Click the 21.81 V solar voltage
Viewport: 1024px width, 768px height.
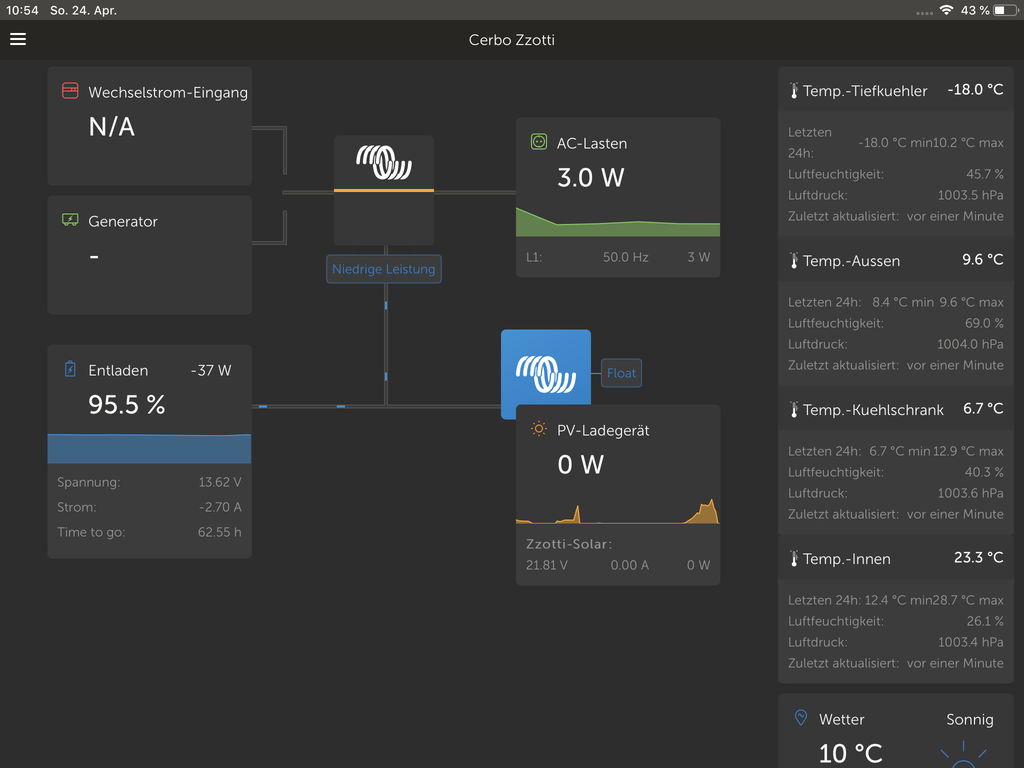[547, 566]
